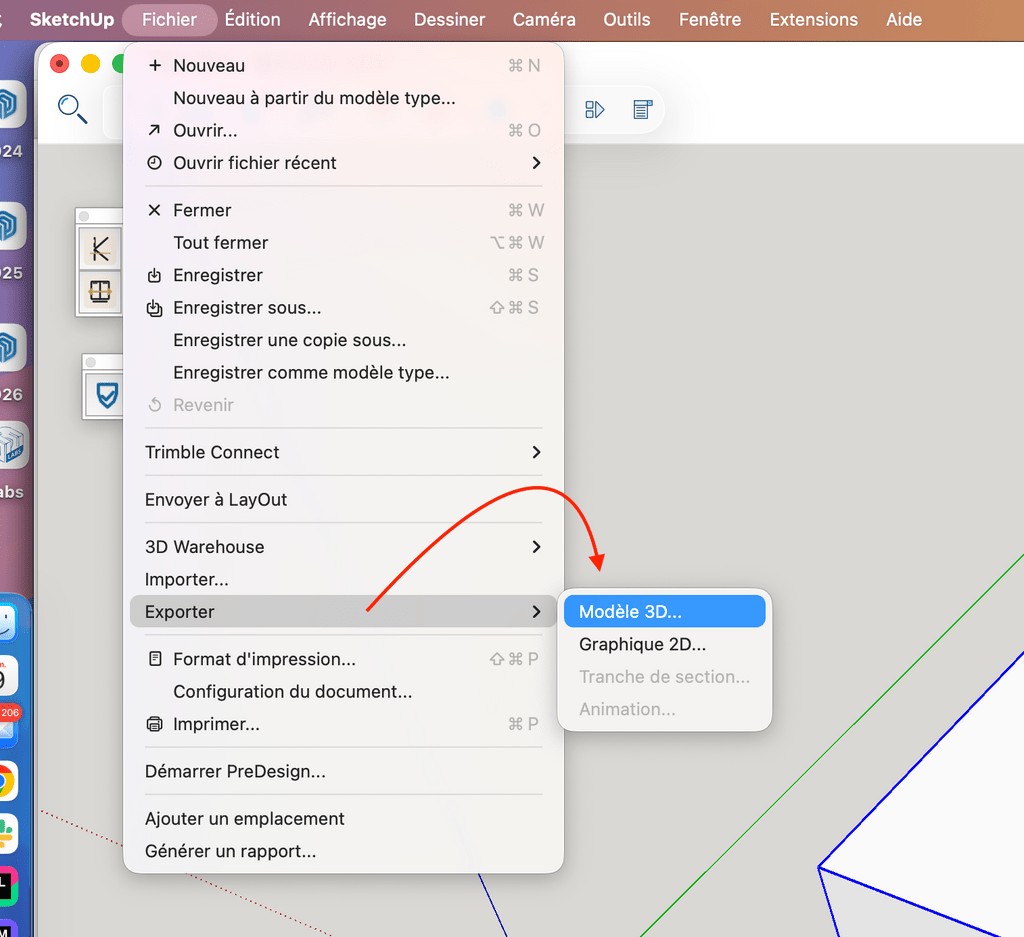Open the Outils menu
Image resolution: width=1024 pixels, height=937 pixels.
click(x=627, y=20)
